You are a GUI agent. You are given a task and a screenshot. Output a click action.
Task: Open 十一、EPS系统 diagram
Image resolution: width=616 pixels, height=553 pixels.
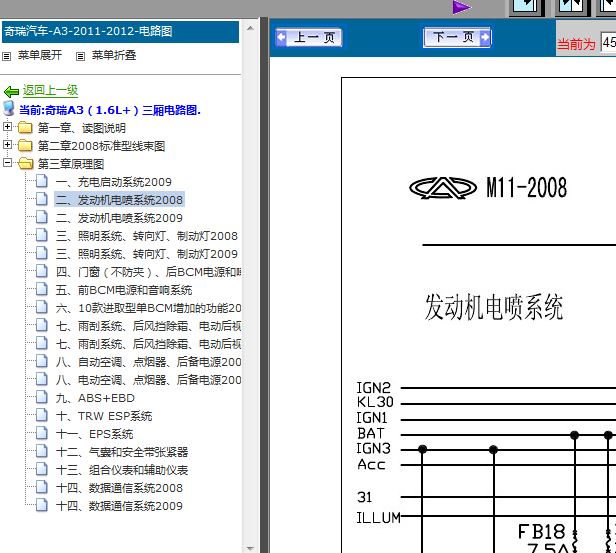[94, 434]
